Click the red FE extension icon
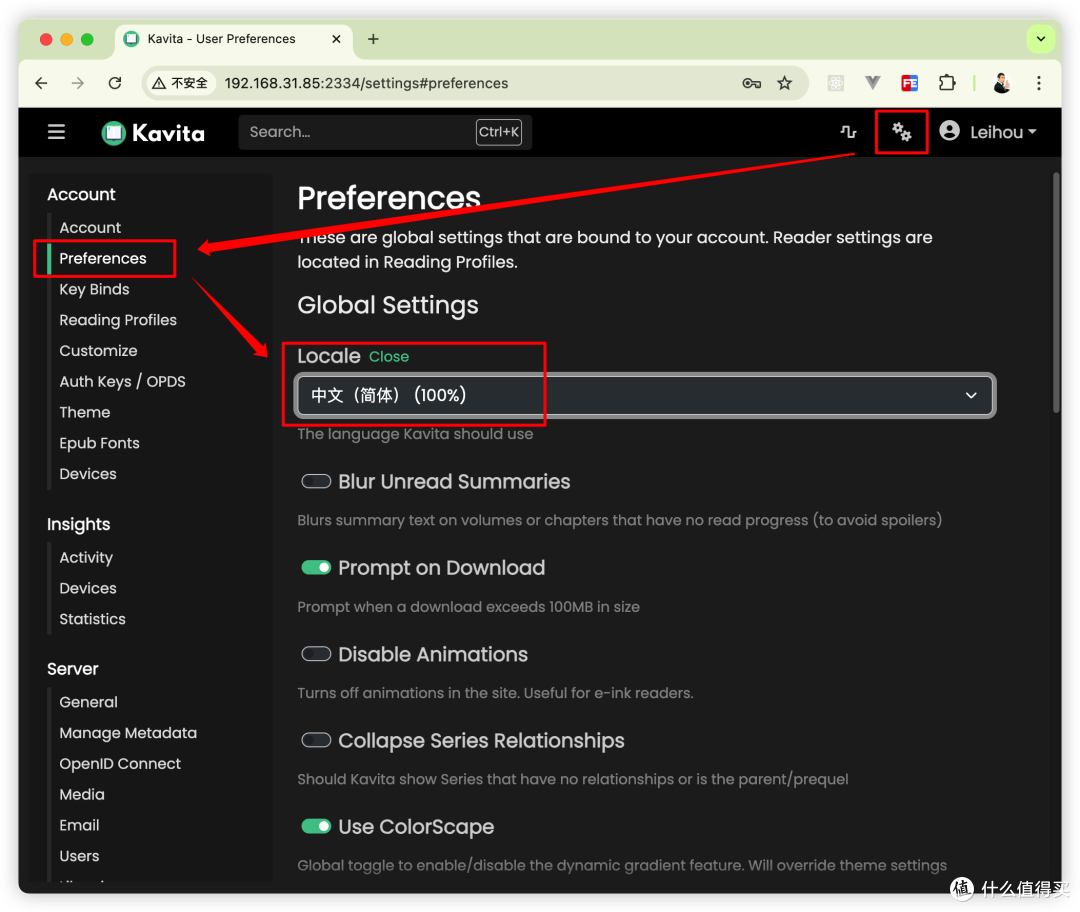This screenshot has width=1080, height=912. point(910,83)
